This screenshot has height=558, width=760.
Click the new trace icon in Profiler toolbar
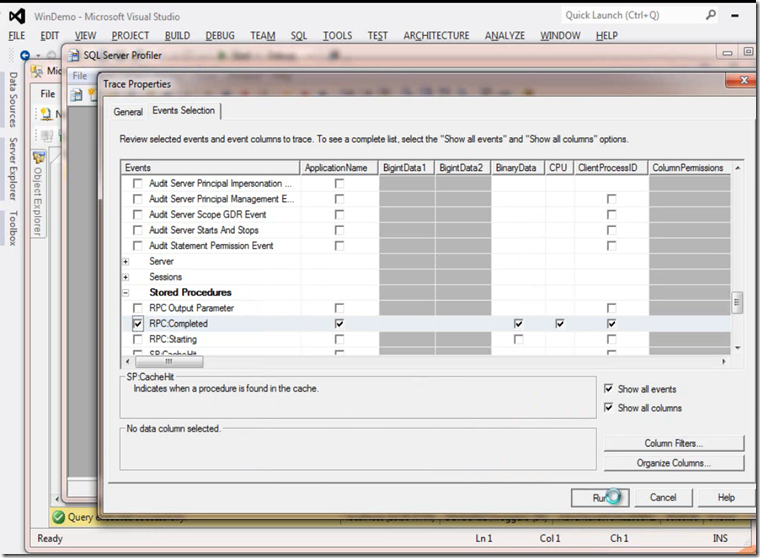77,95
